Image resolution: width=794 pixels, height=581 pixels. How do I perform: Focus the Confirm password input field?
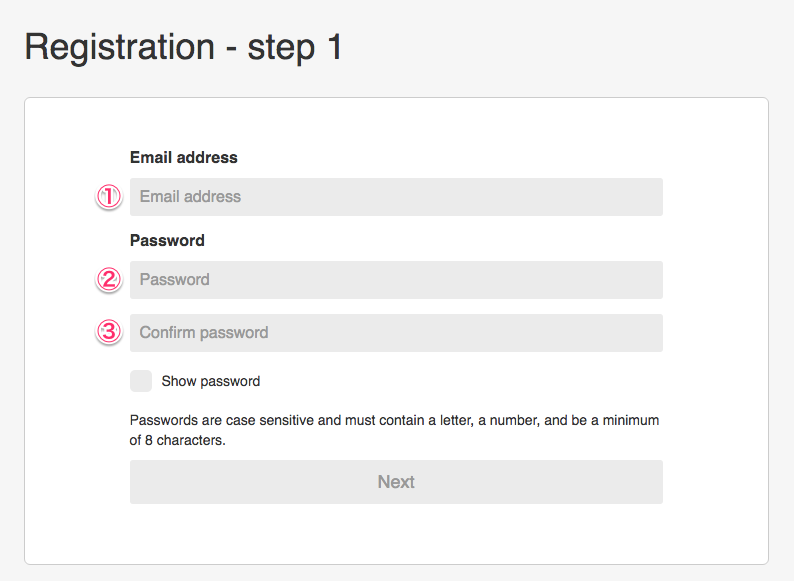396,333
